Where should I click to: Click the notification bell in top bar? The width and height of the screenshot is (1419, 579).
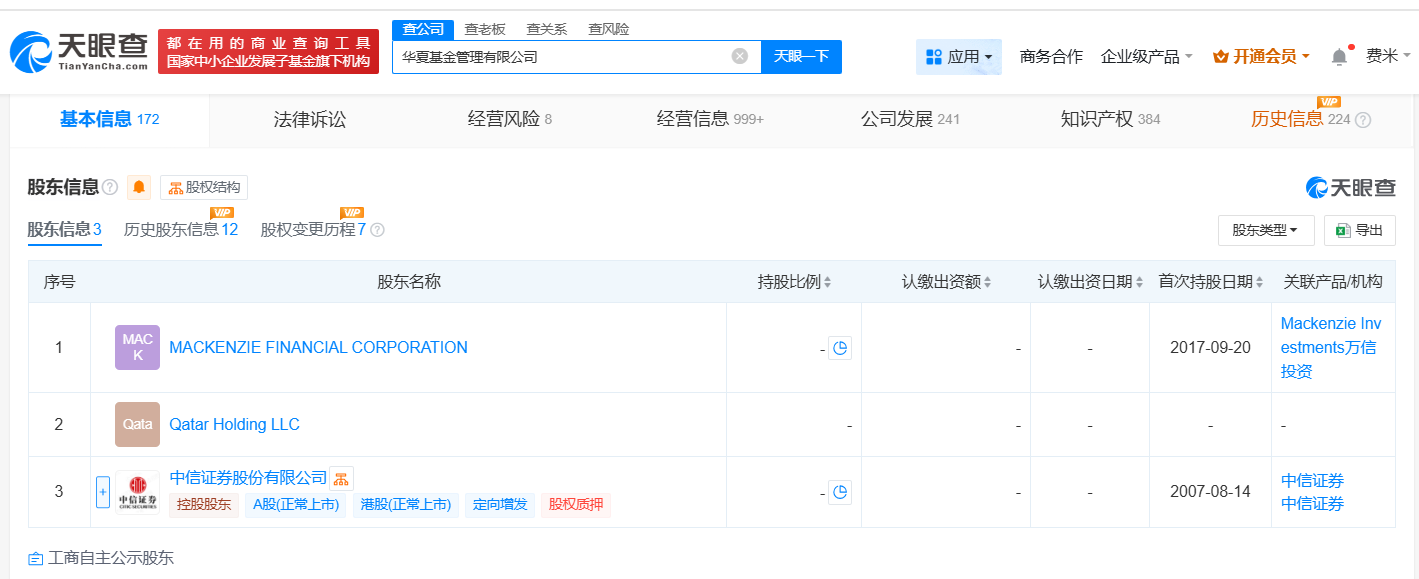point(1339,57)
